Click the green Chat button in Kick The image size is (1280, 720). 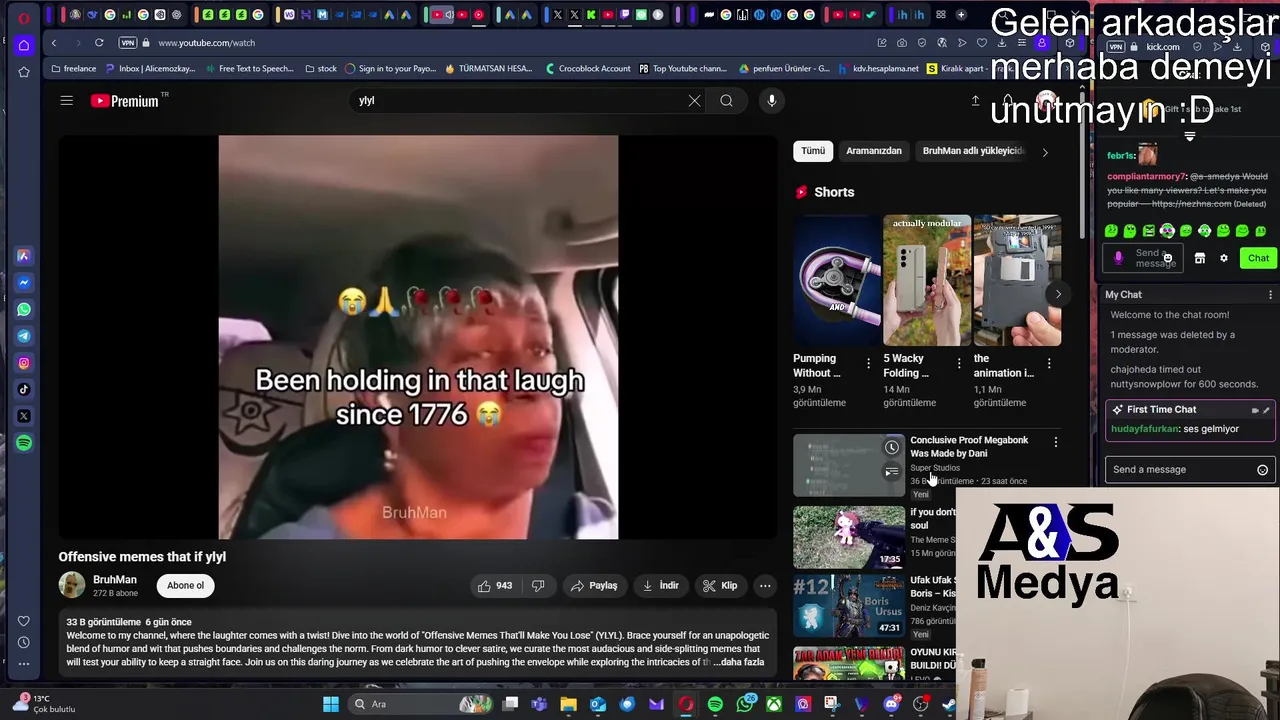[1258, 258]
